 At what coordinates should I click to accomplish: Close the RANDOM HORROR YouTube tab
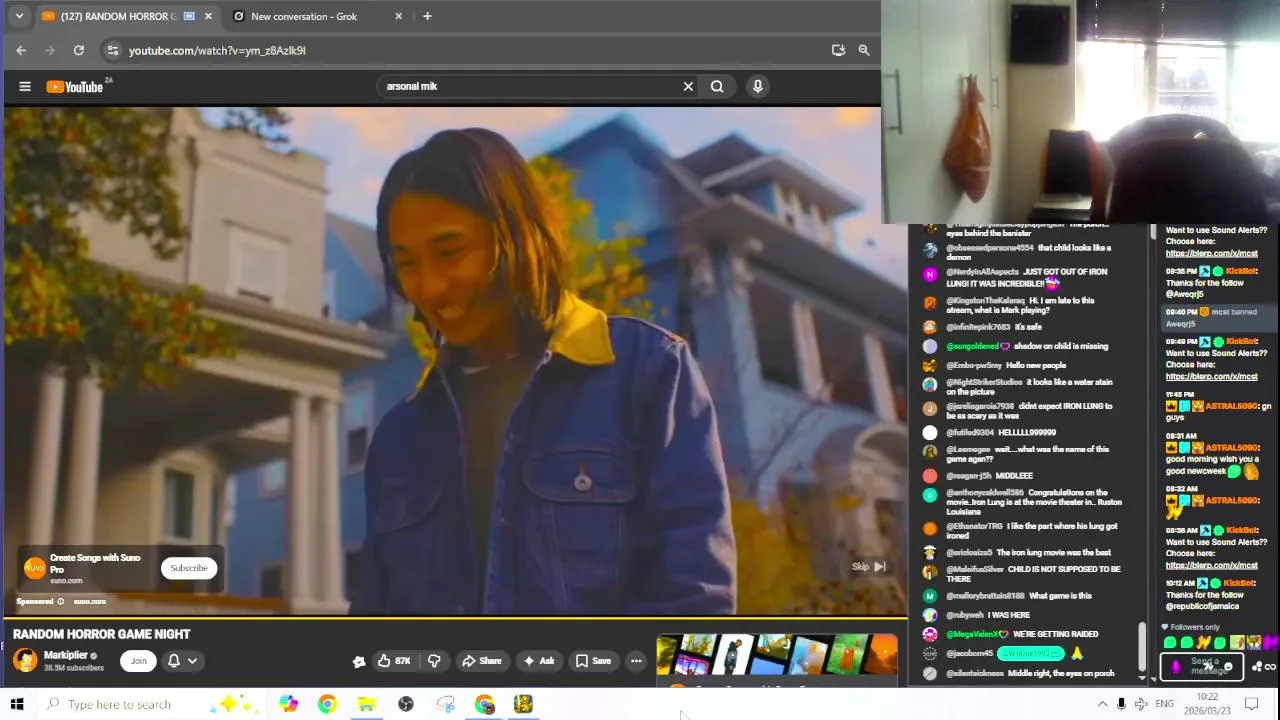point(208,16)
